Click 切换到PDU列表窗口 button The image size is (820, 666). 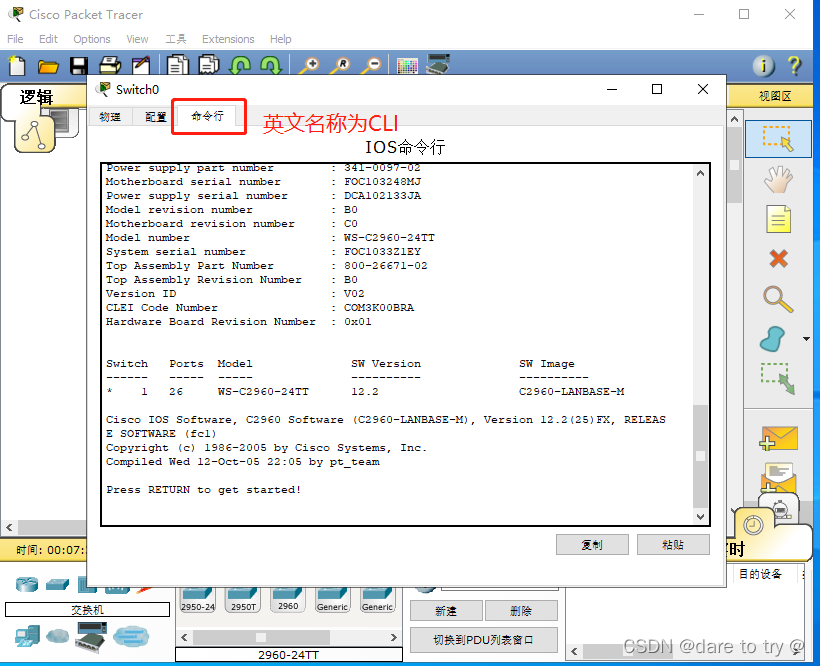[484, 640]
